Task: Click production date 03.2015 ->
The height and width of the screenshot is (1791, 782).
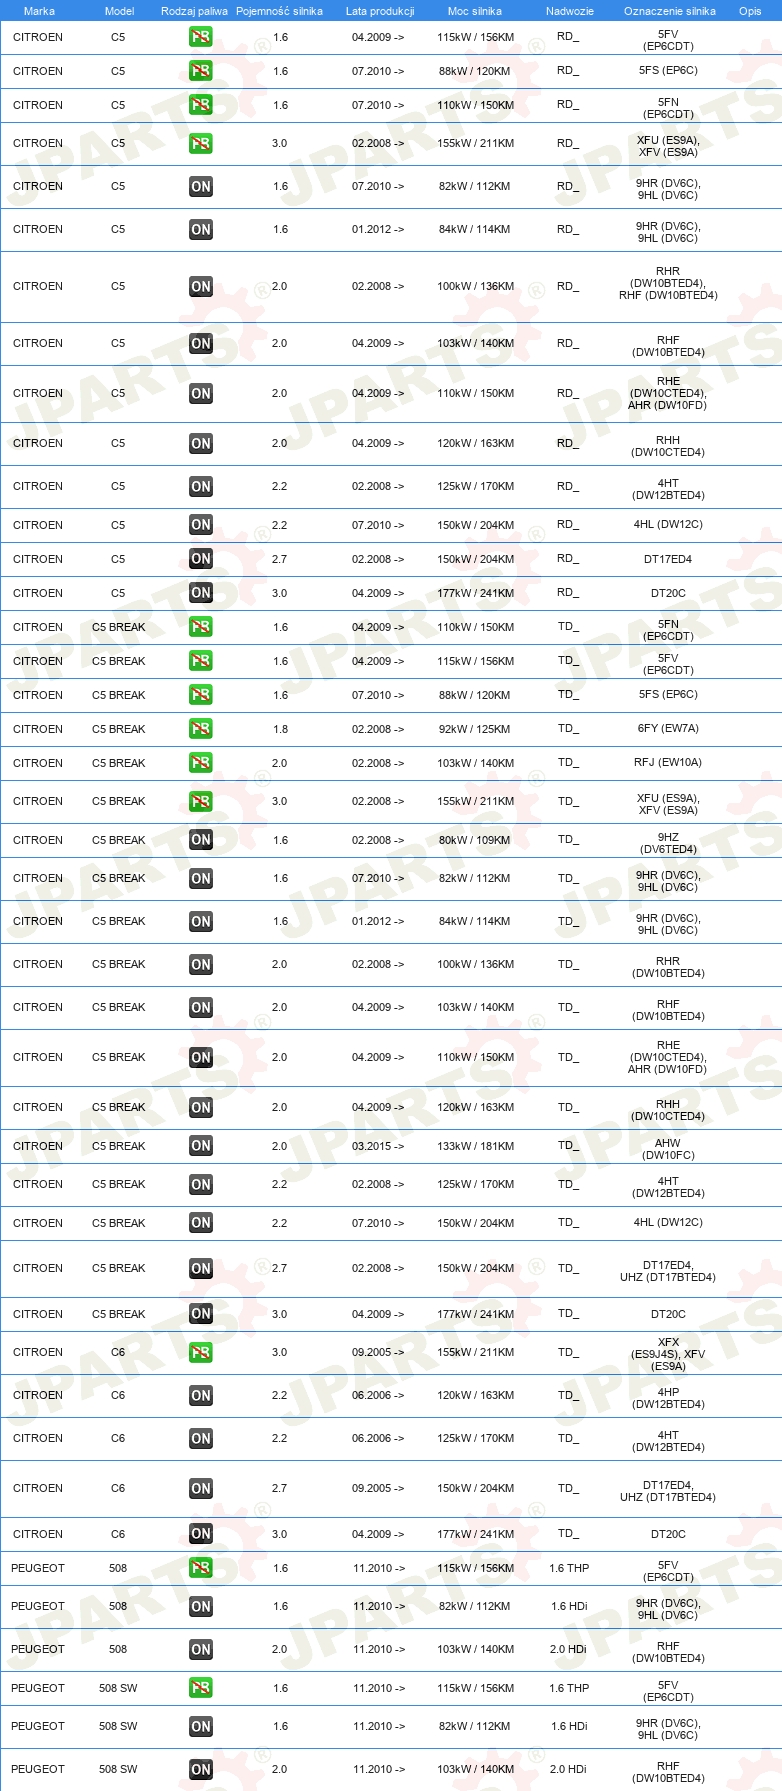Action: [x=378, y=1146]
